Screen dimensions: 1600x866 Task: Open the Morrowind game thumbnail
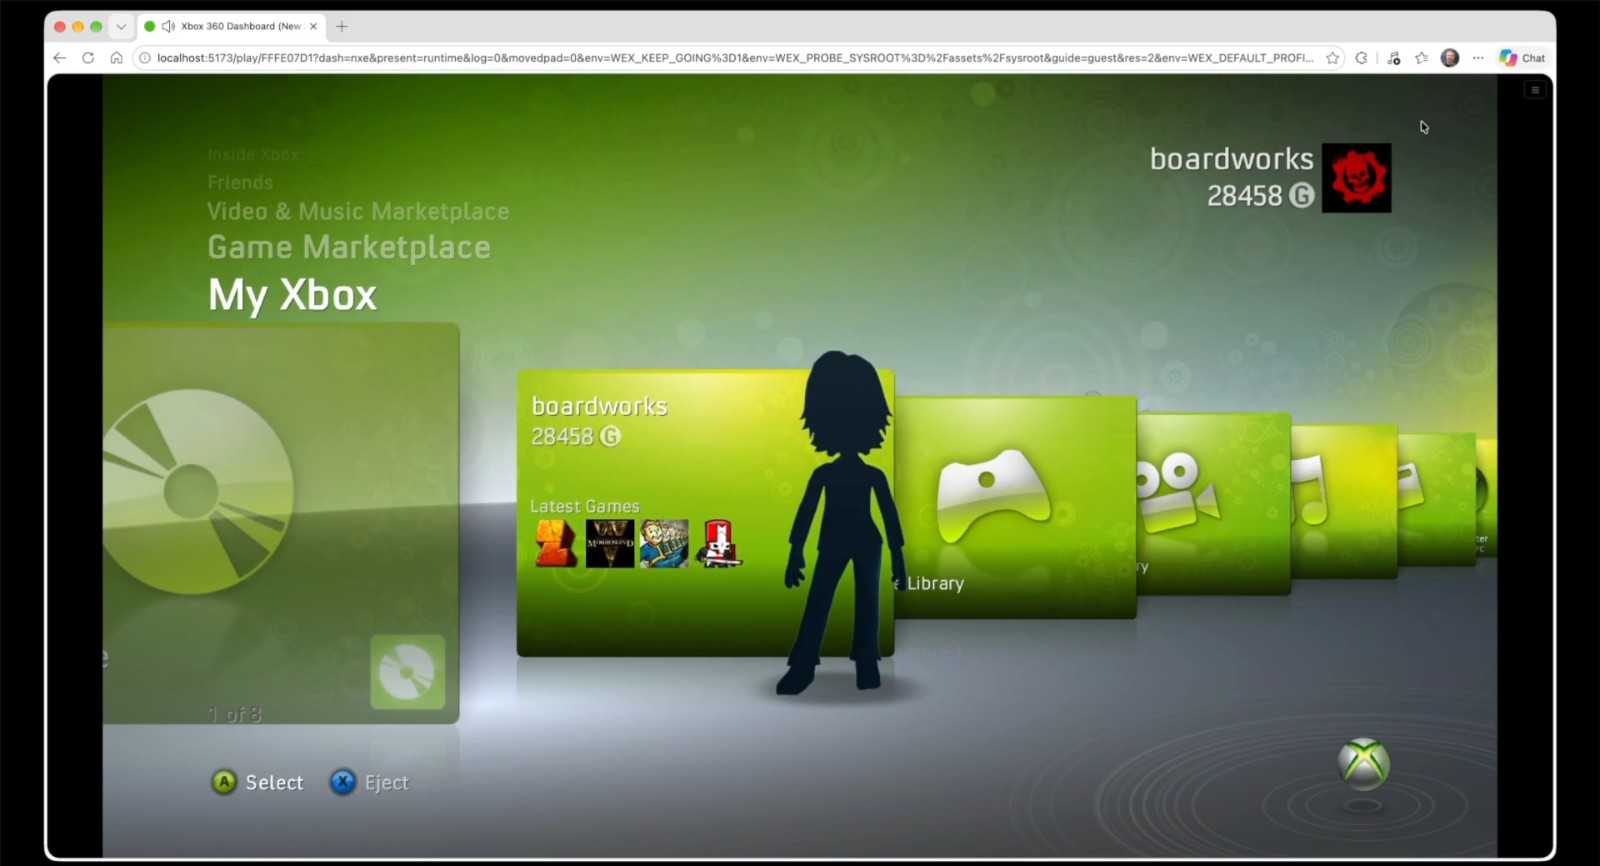coord(610,544)
